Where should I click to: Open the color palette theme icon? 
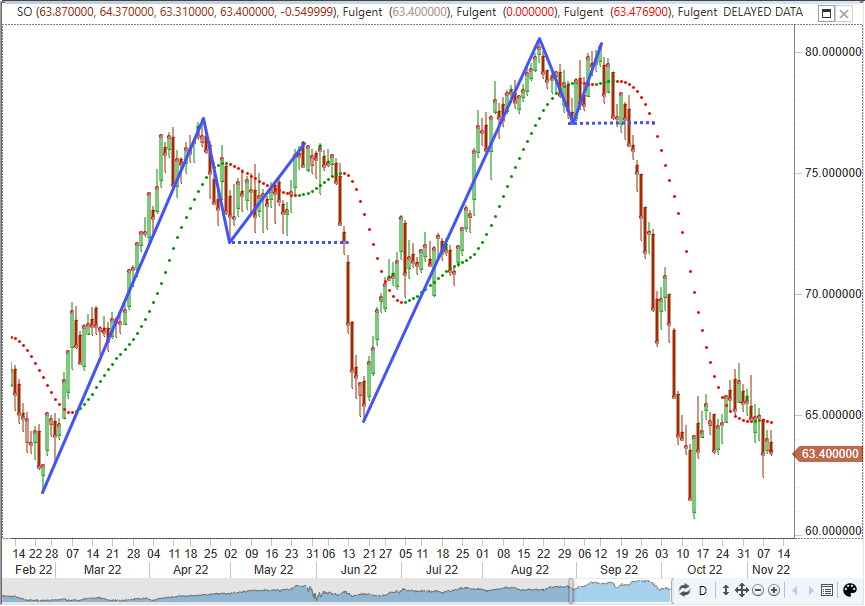[850, 591]
